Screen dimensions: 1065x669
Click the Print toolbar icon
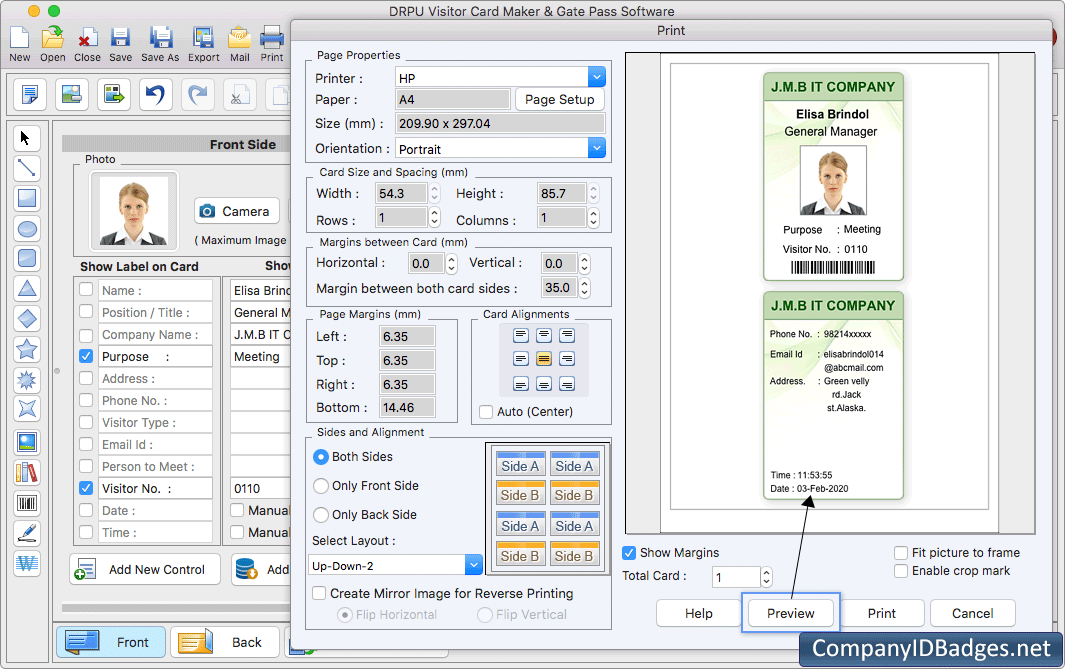point(272,44)
